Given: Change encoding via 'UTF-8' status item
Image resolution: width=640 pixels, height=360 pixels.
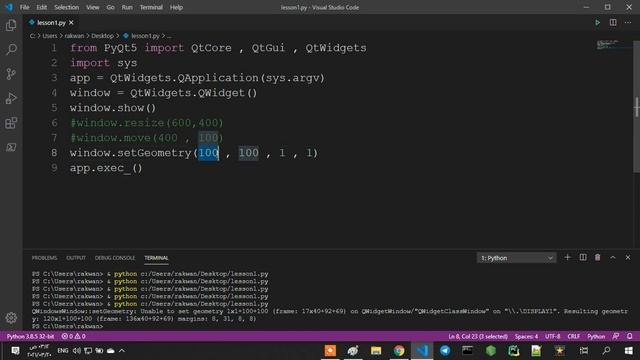Looking at the screenshot, I should point(553,336).
